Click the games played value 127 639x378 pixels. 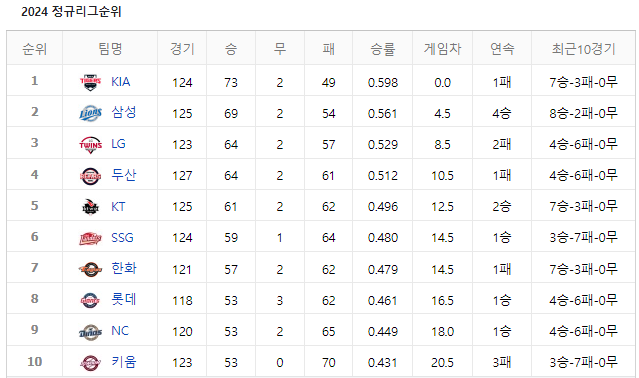pos(182,176)
